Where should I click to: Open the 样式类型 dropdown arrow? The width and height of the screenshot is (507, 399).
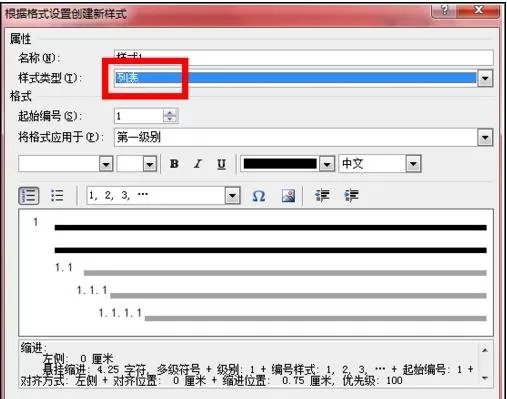(485, 79)
